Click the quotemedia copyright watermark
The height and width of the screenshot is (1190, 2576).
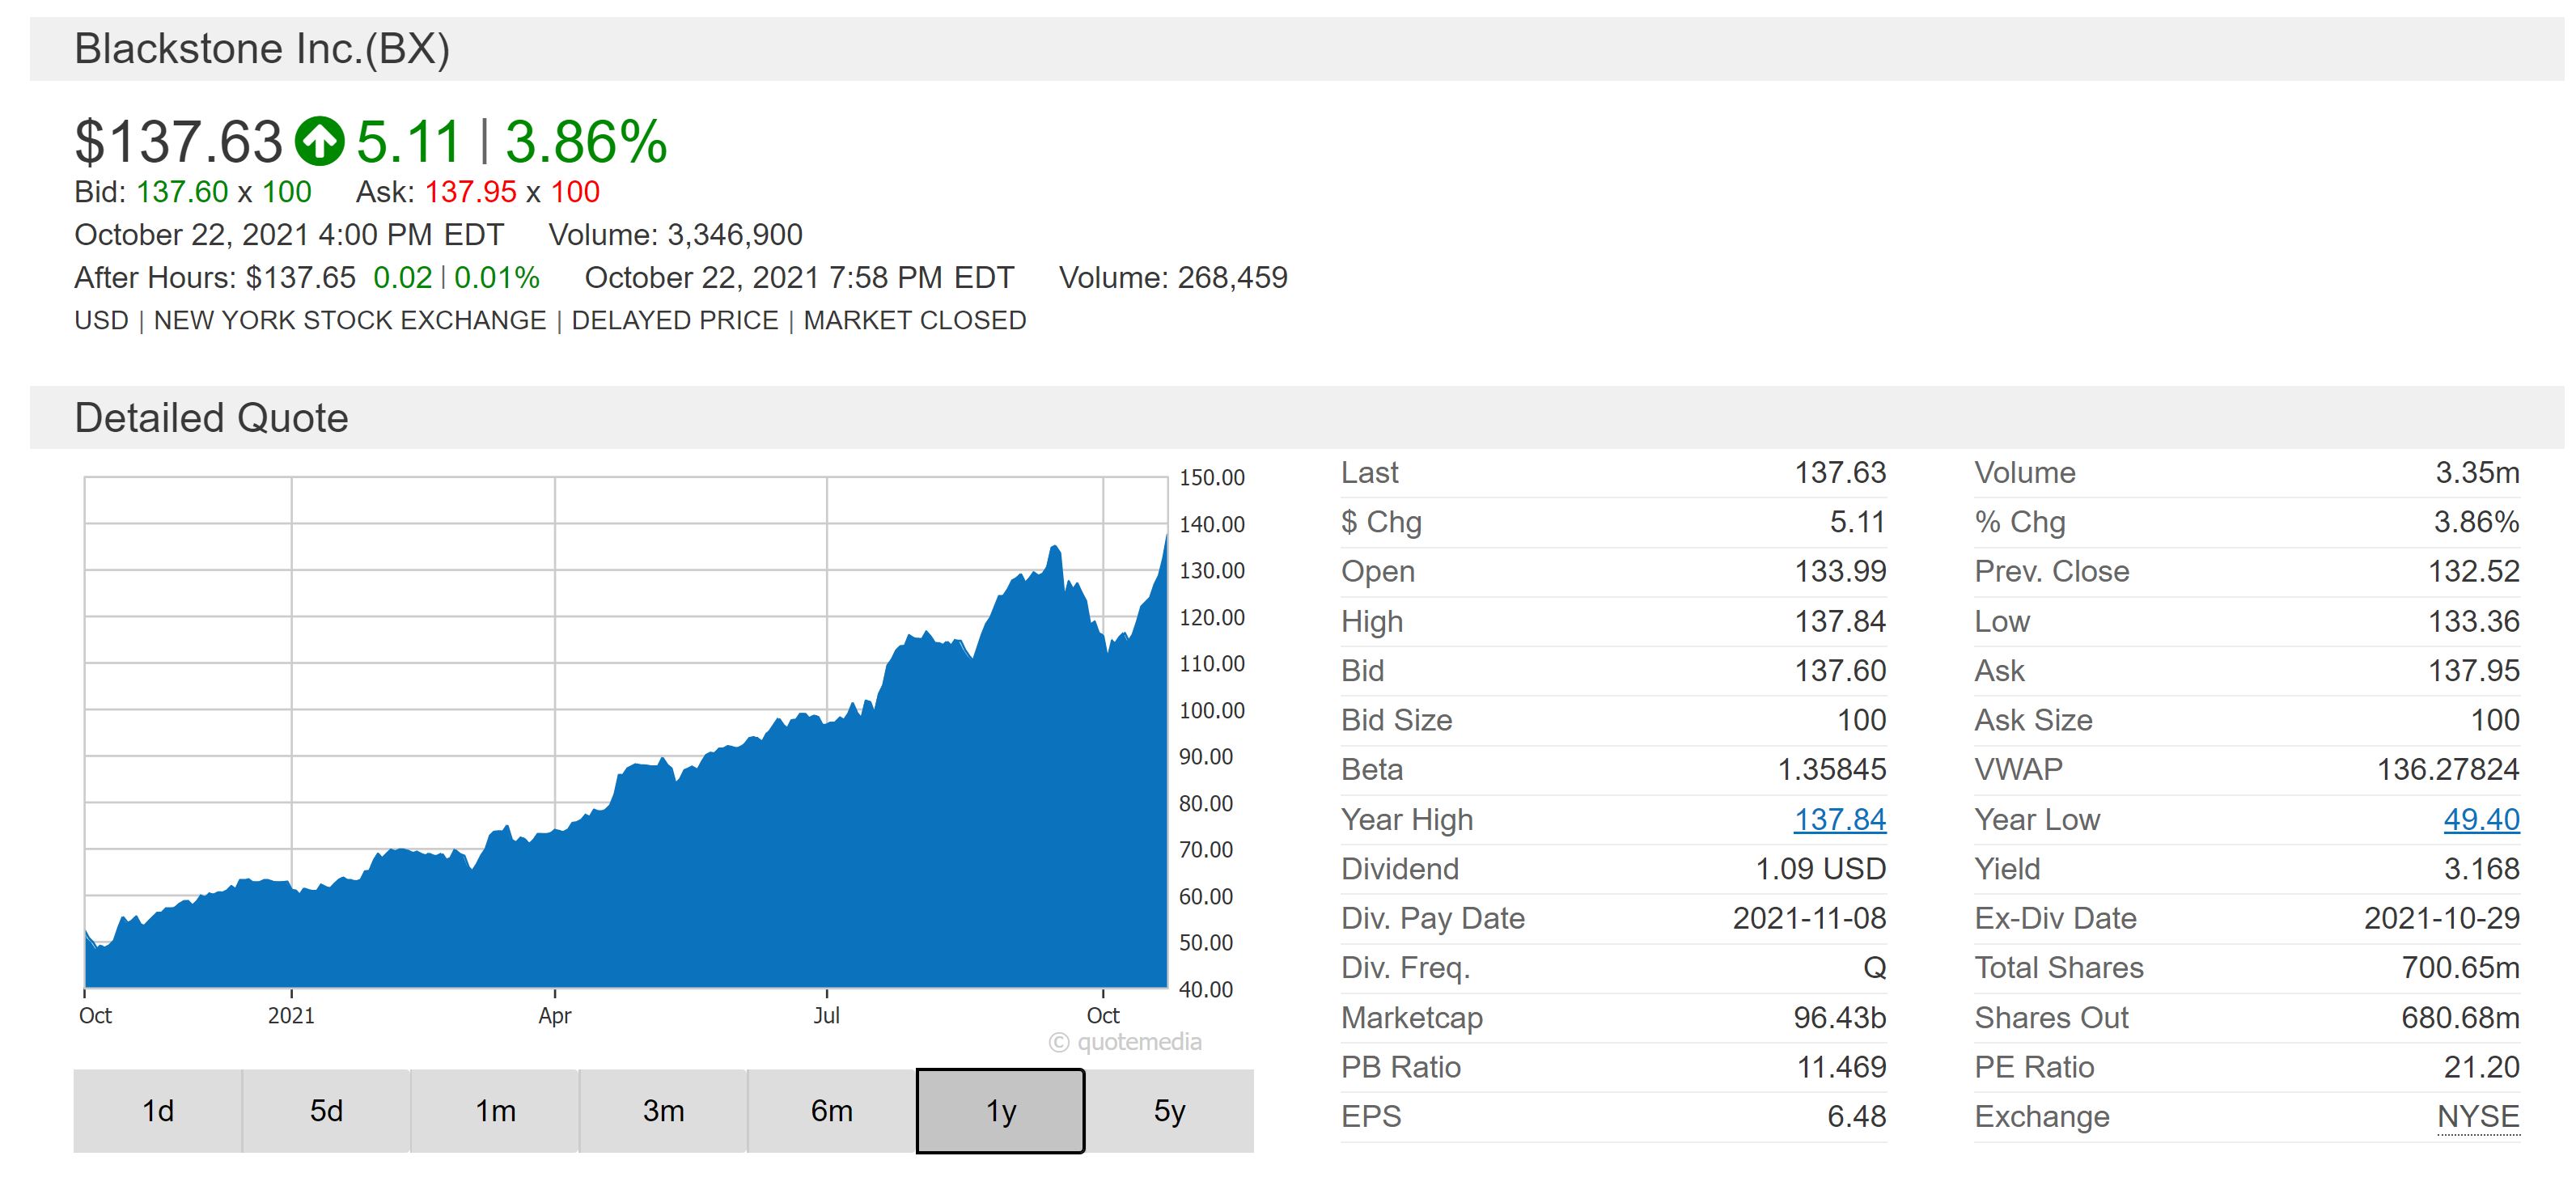pyautogui.click(x=1125, y=1042)
